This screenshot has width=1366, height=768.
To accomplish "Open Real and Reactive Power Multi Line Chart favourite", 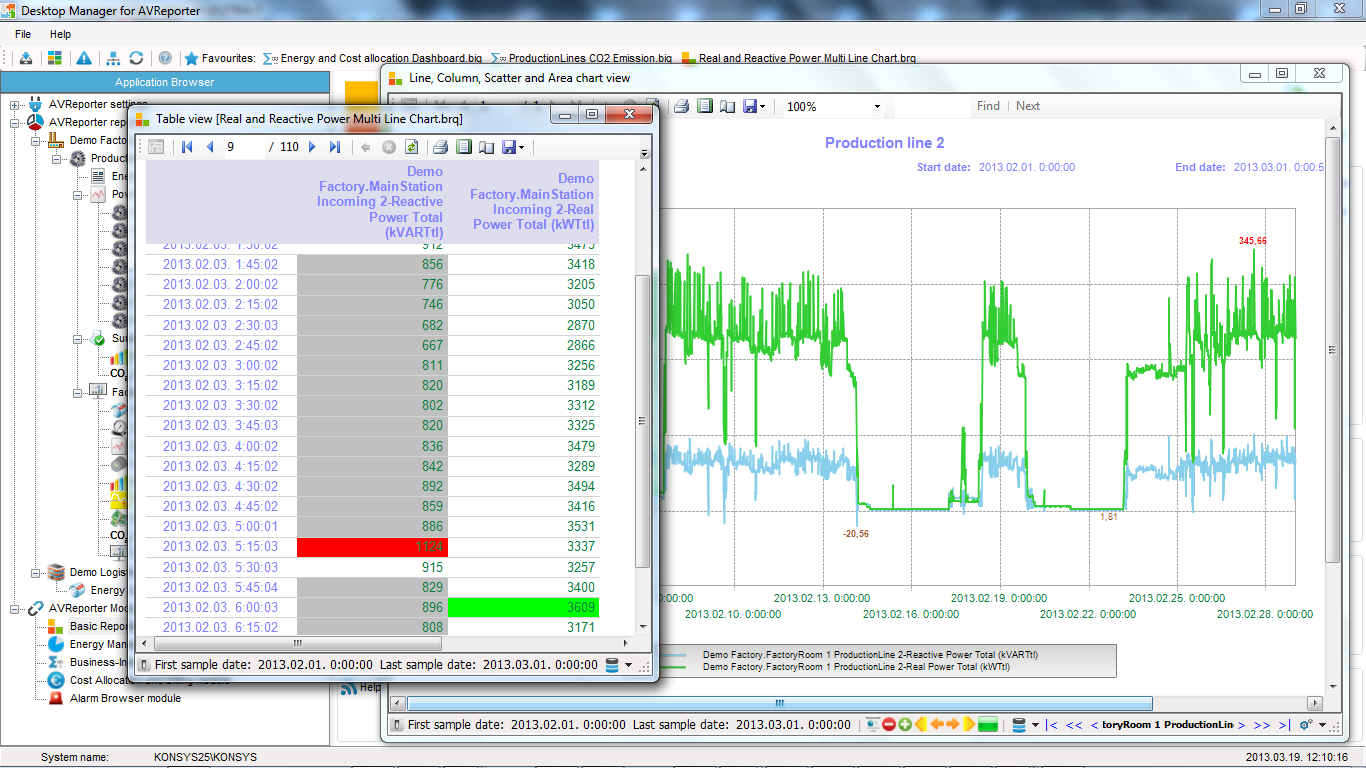I will point(799,58).
